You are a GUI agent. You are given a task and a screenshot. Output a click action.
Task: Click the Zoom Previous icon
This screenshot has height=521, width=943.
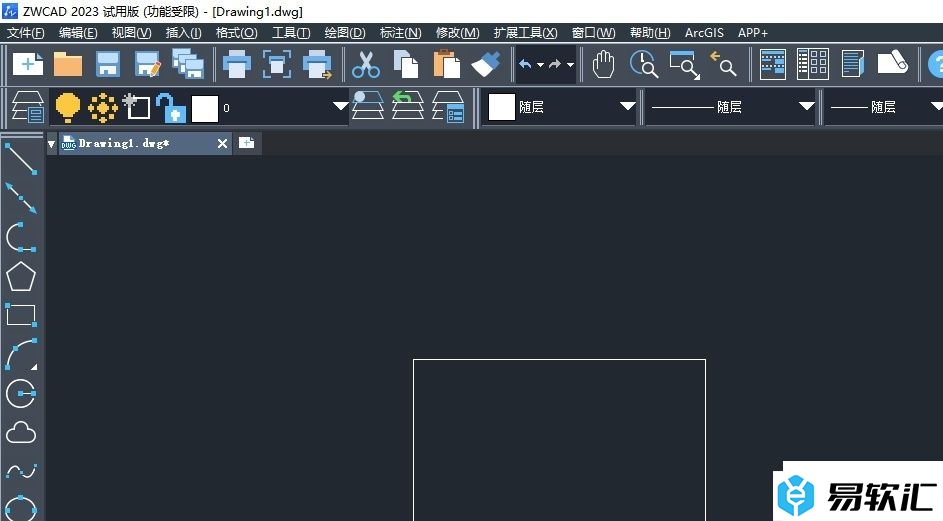[x=723, y=64]
